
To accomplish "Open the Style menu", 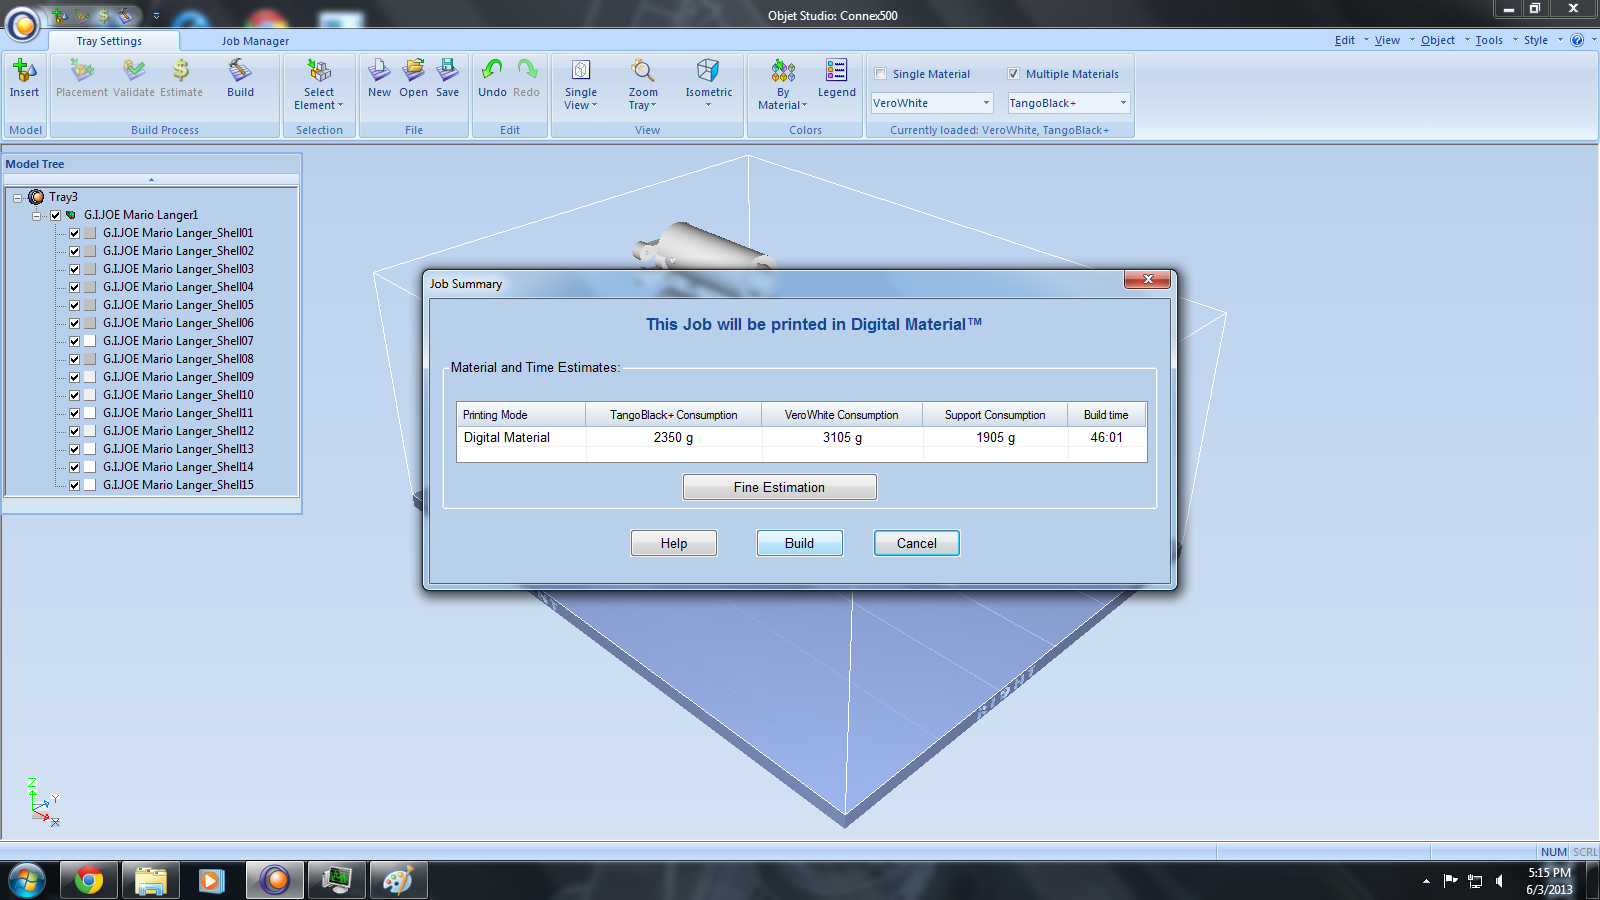I will [x=1536, y=40].
